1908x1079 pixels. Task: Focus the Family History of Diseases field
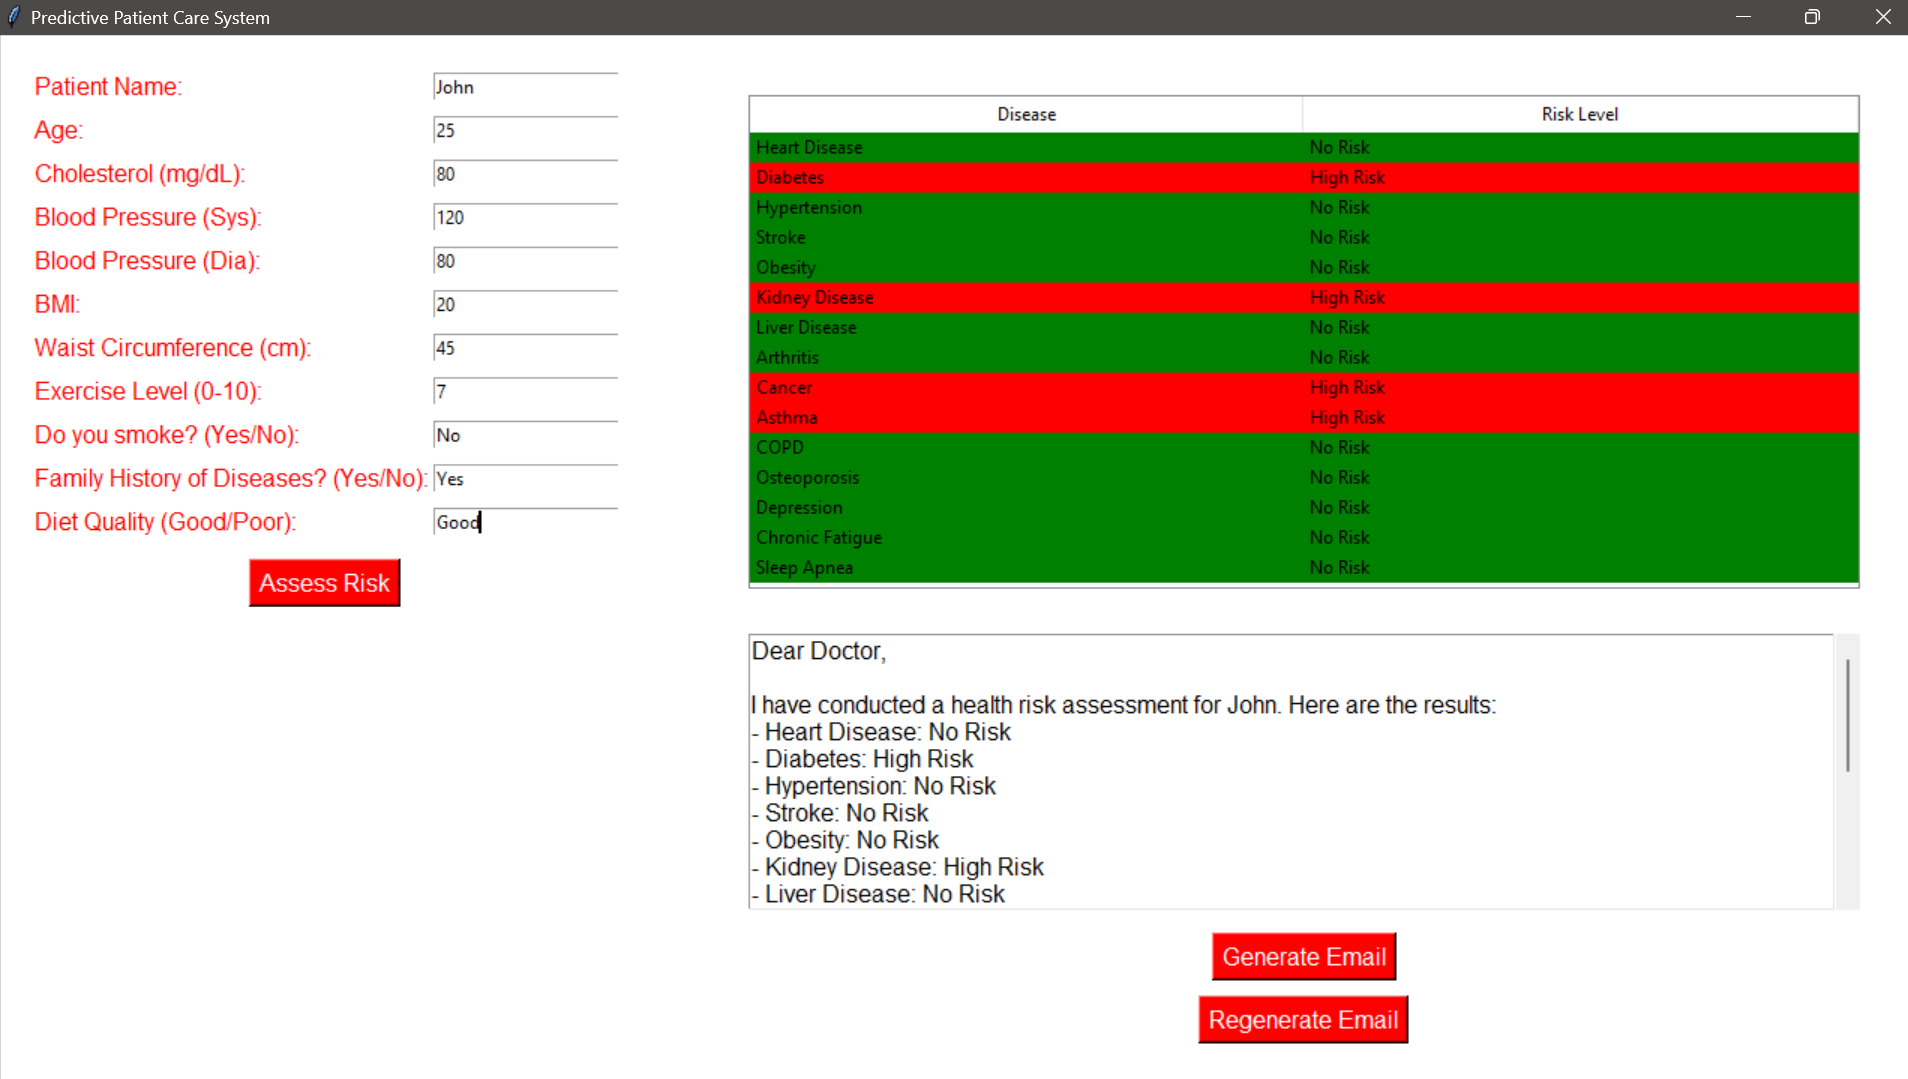pyautogui.click(x=526, y=478)
